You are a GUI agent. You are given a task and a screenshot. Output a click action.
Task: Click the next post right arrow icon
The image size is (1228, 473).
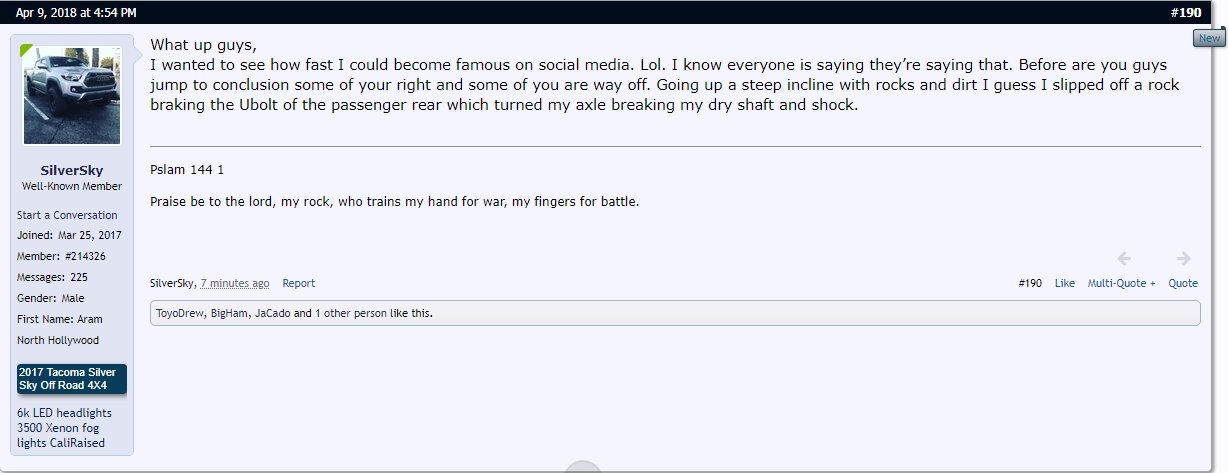pyautogui.click(x=1184, y=258)
